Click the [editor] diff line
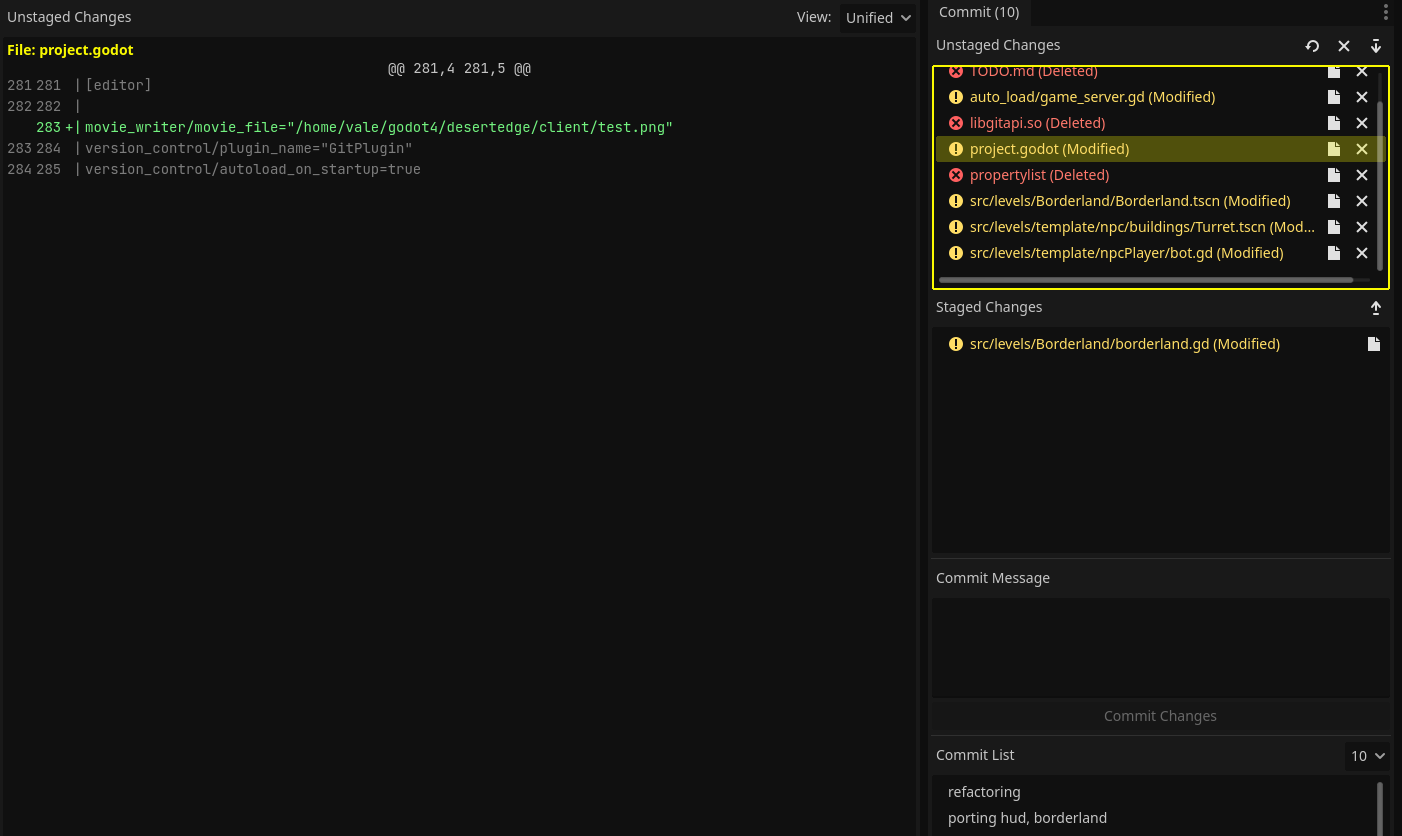The image size is (1402, 836). [118, 86]
